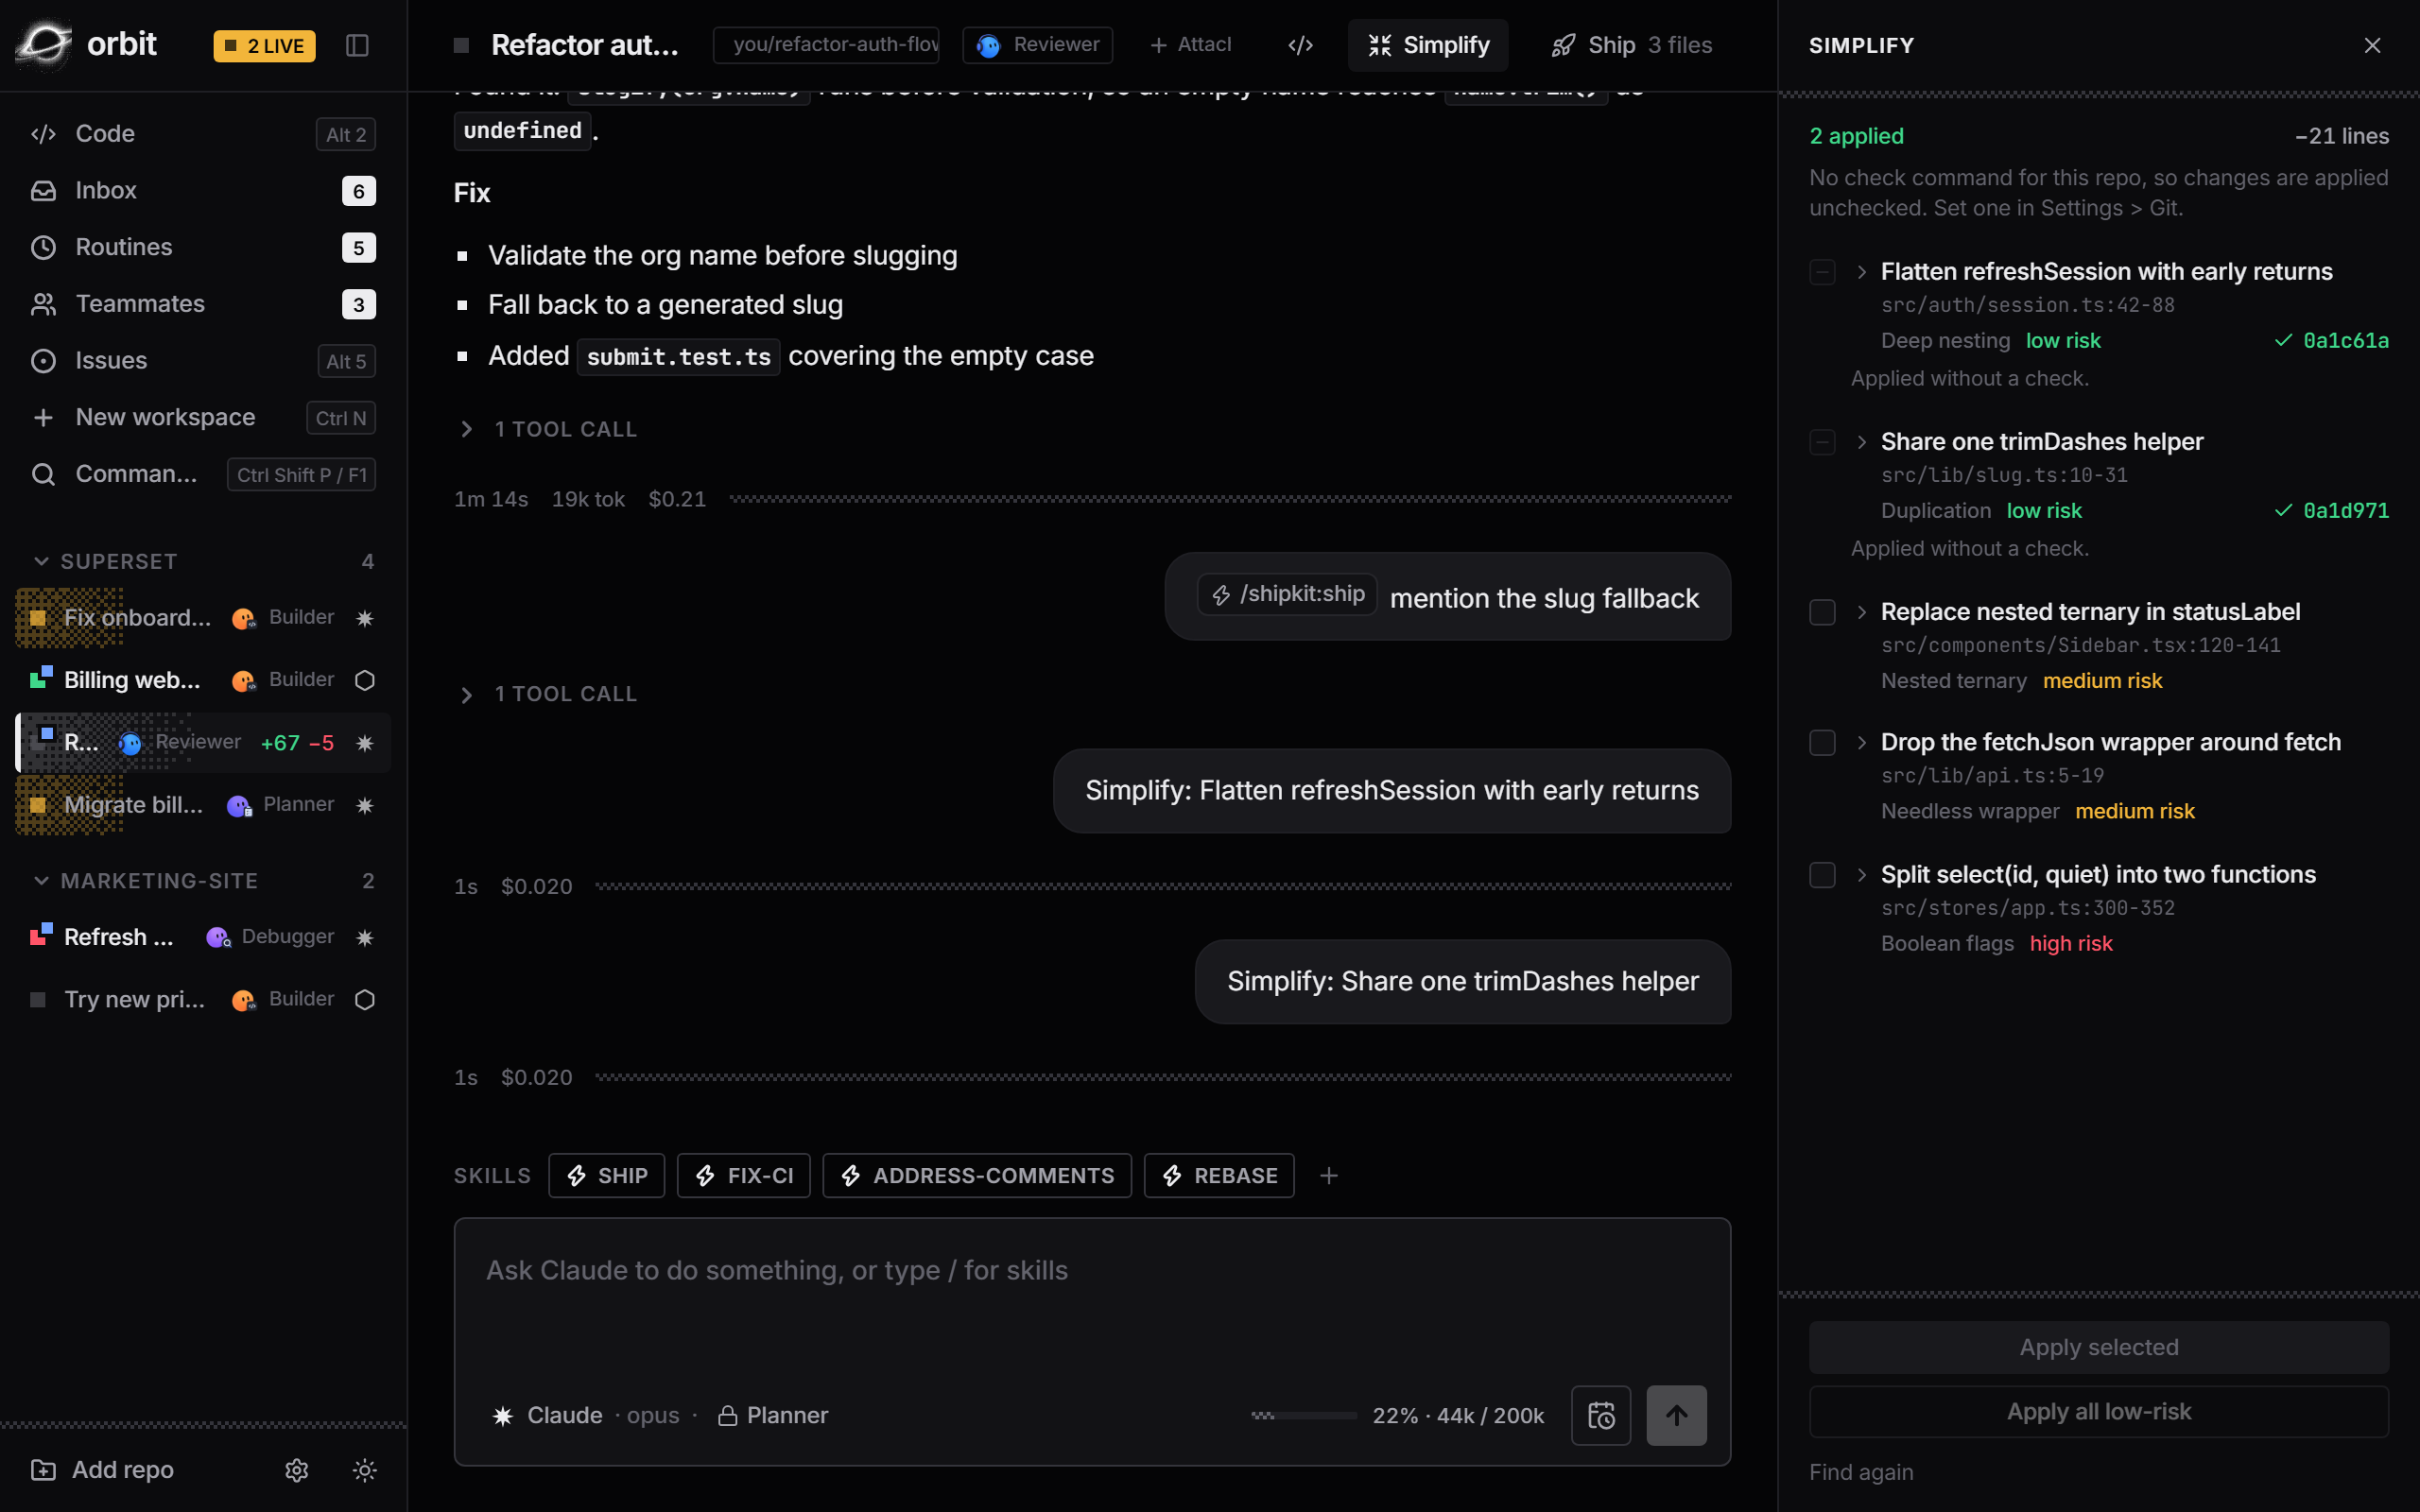
Task: Click Apply selected button
Action: click(x=2098, y=1347)
